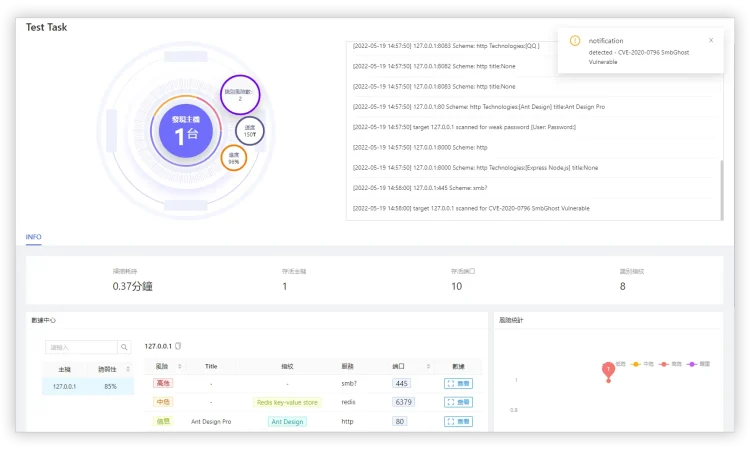
Task: Click the green info tag in the http row
Action: [163, 421]
